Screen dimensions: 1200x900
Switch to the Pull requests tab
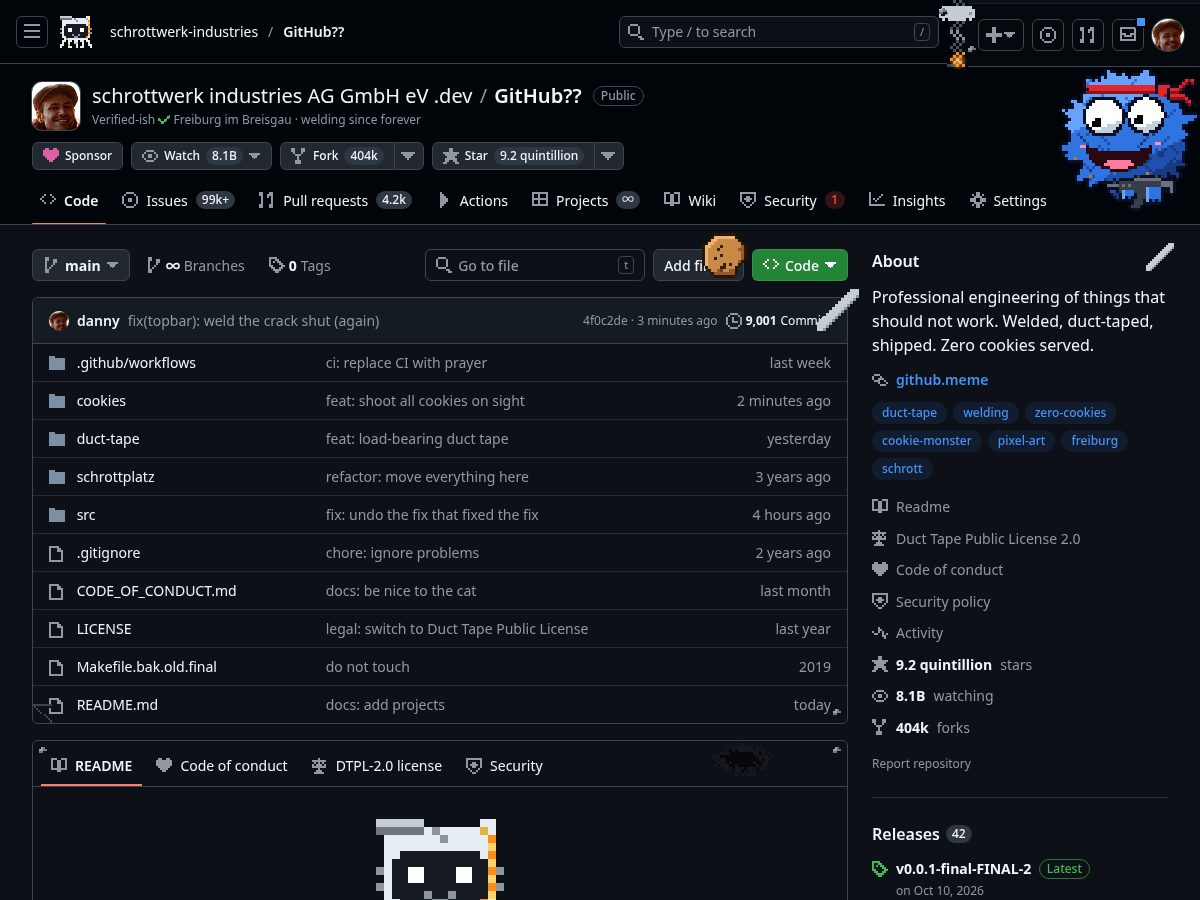(x=334, y=200)
